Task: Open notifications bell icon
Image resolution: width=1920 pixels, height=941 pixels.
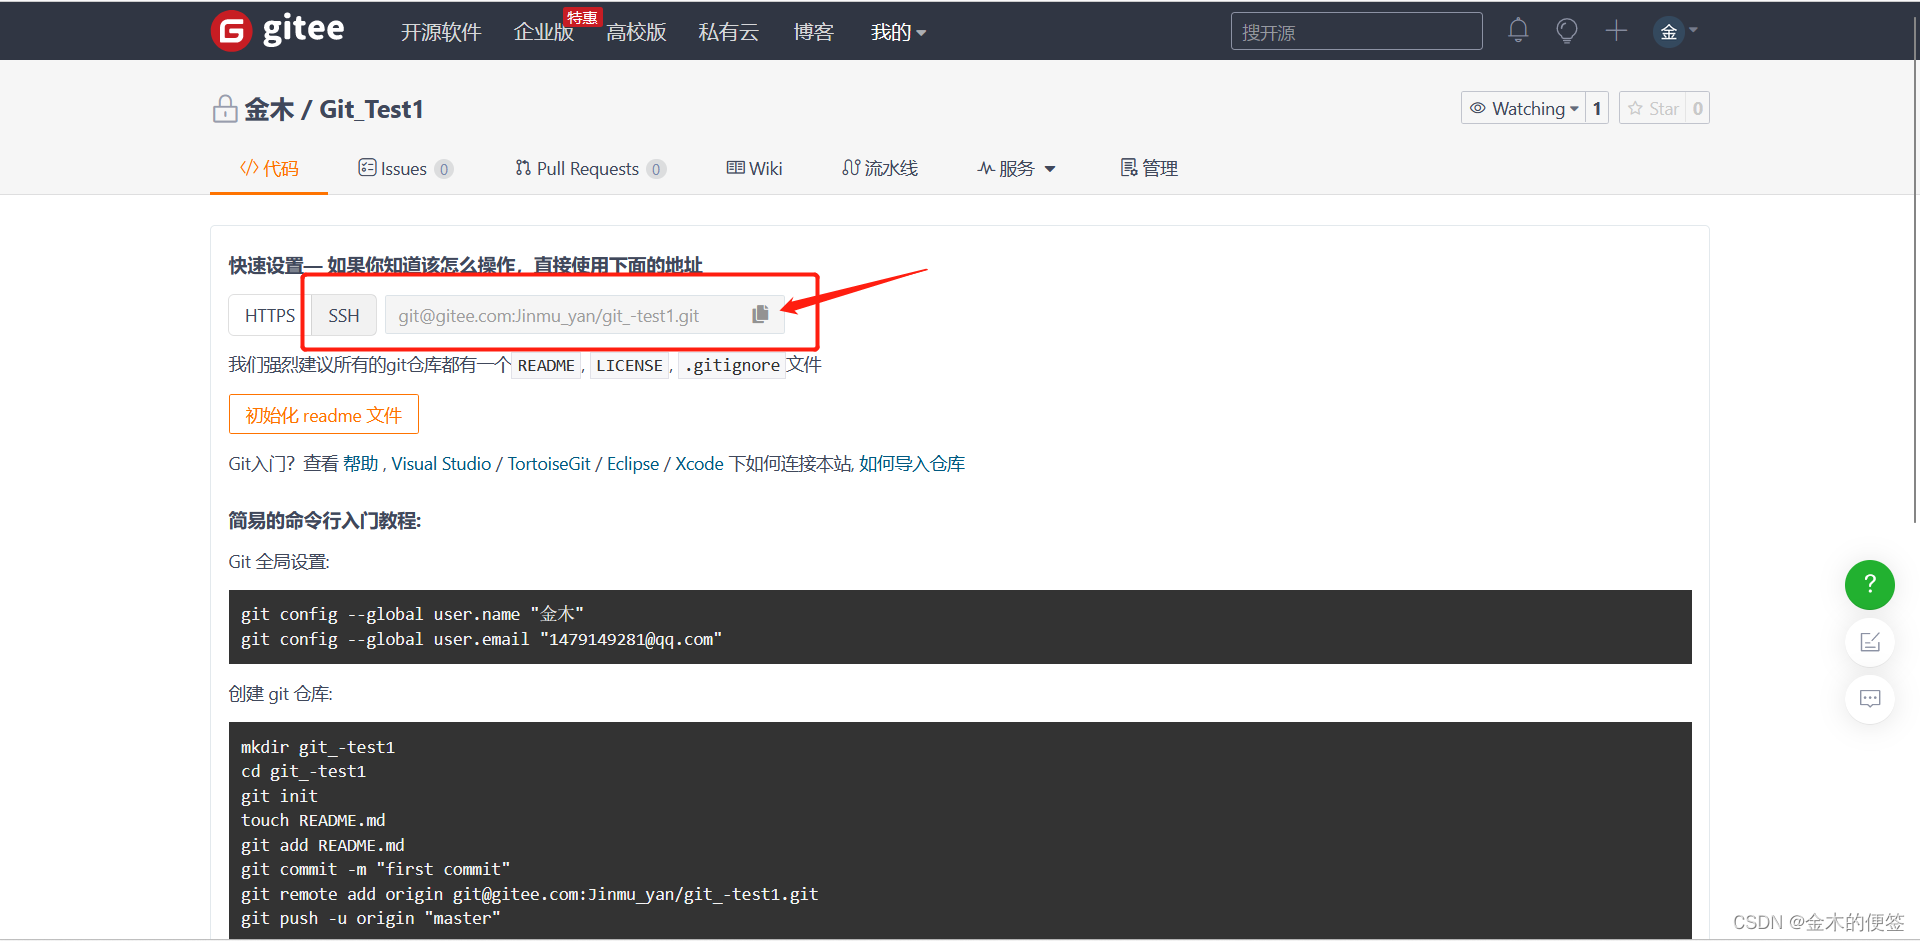Action: 1518,30
